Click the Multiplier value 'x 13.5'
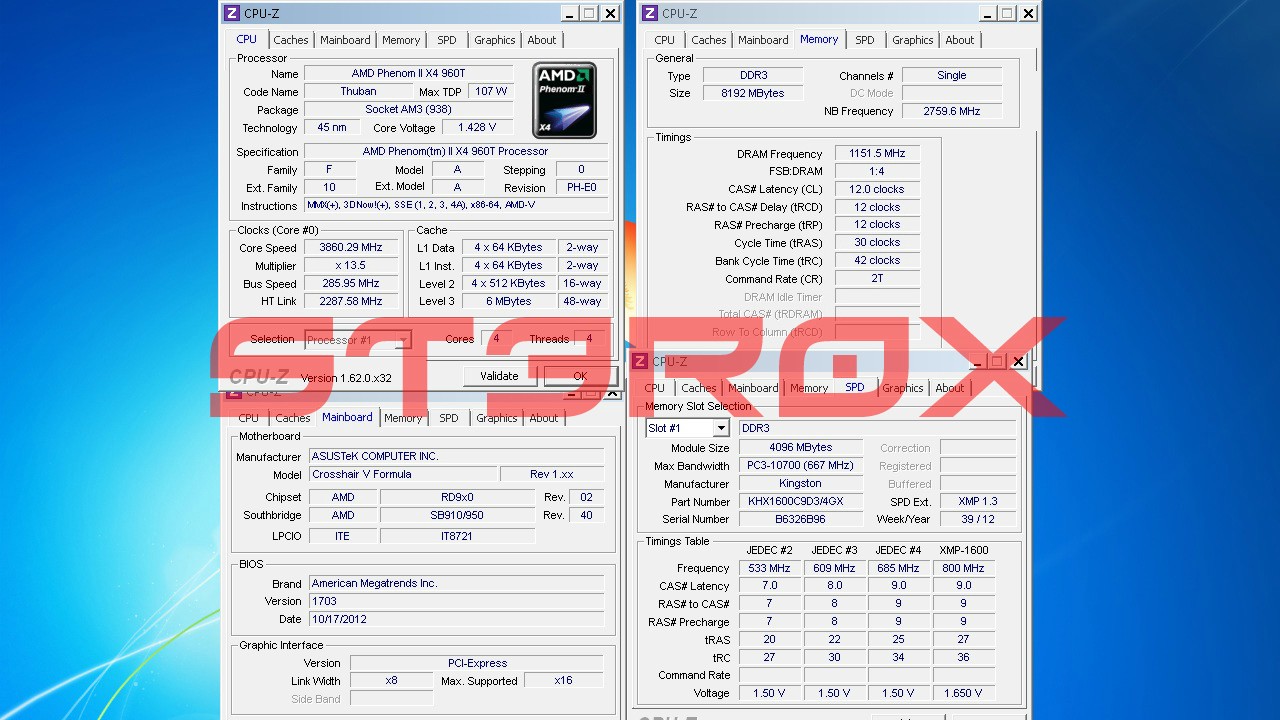This screenshot has width=1280, height=720. tap(351, 265)
